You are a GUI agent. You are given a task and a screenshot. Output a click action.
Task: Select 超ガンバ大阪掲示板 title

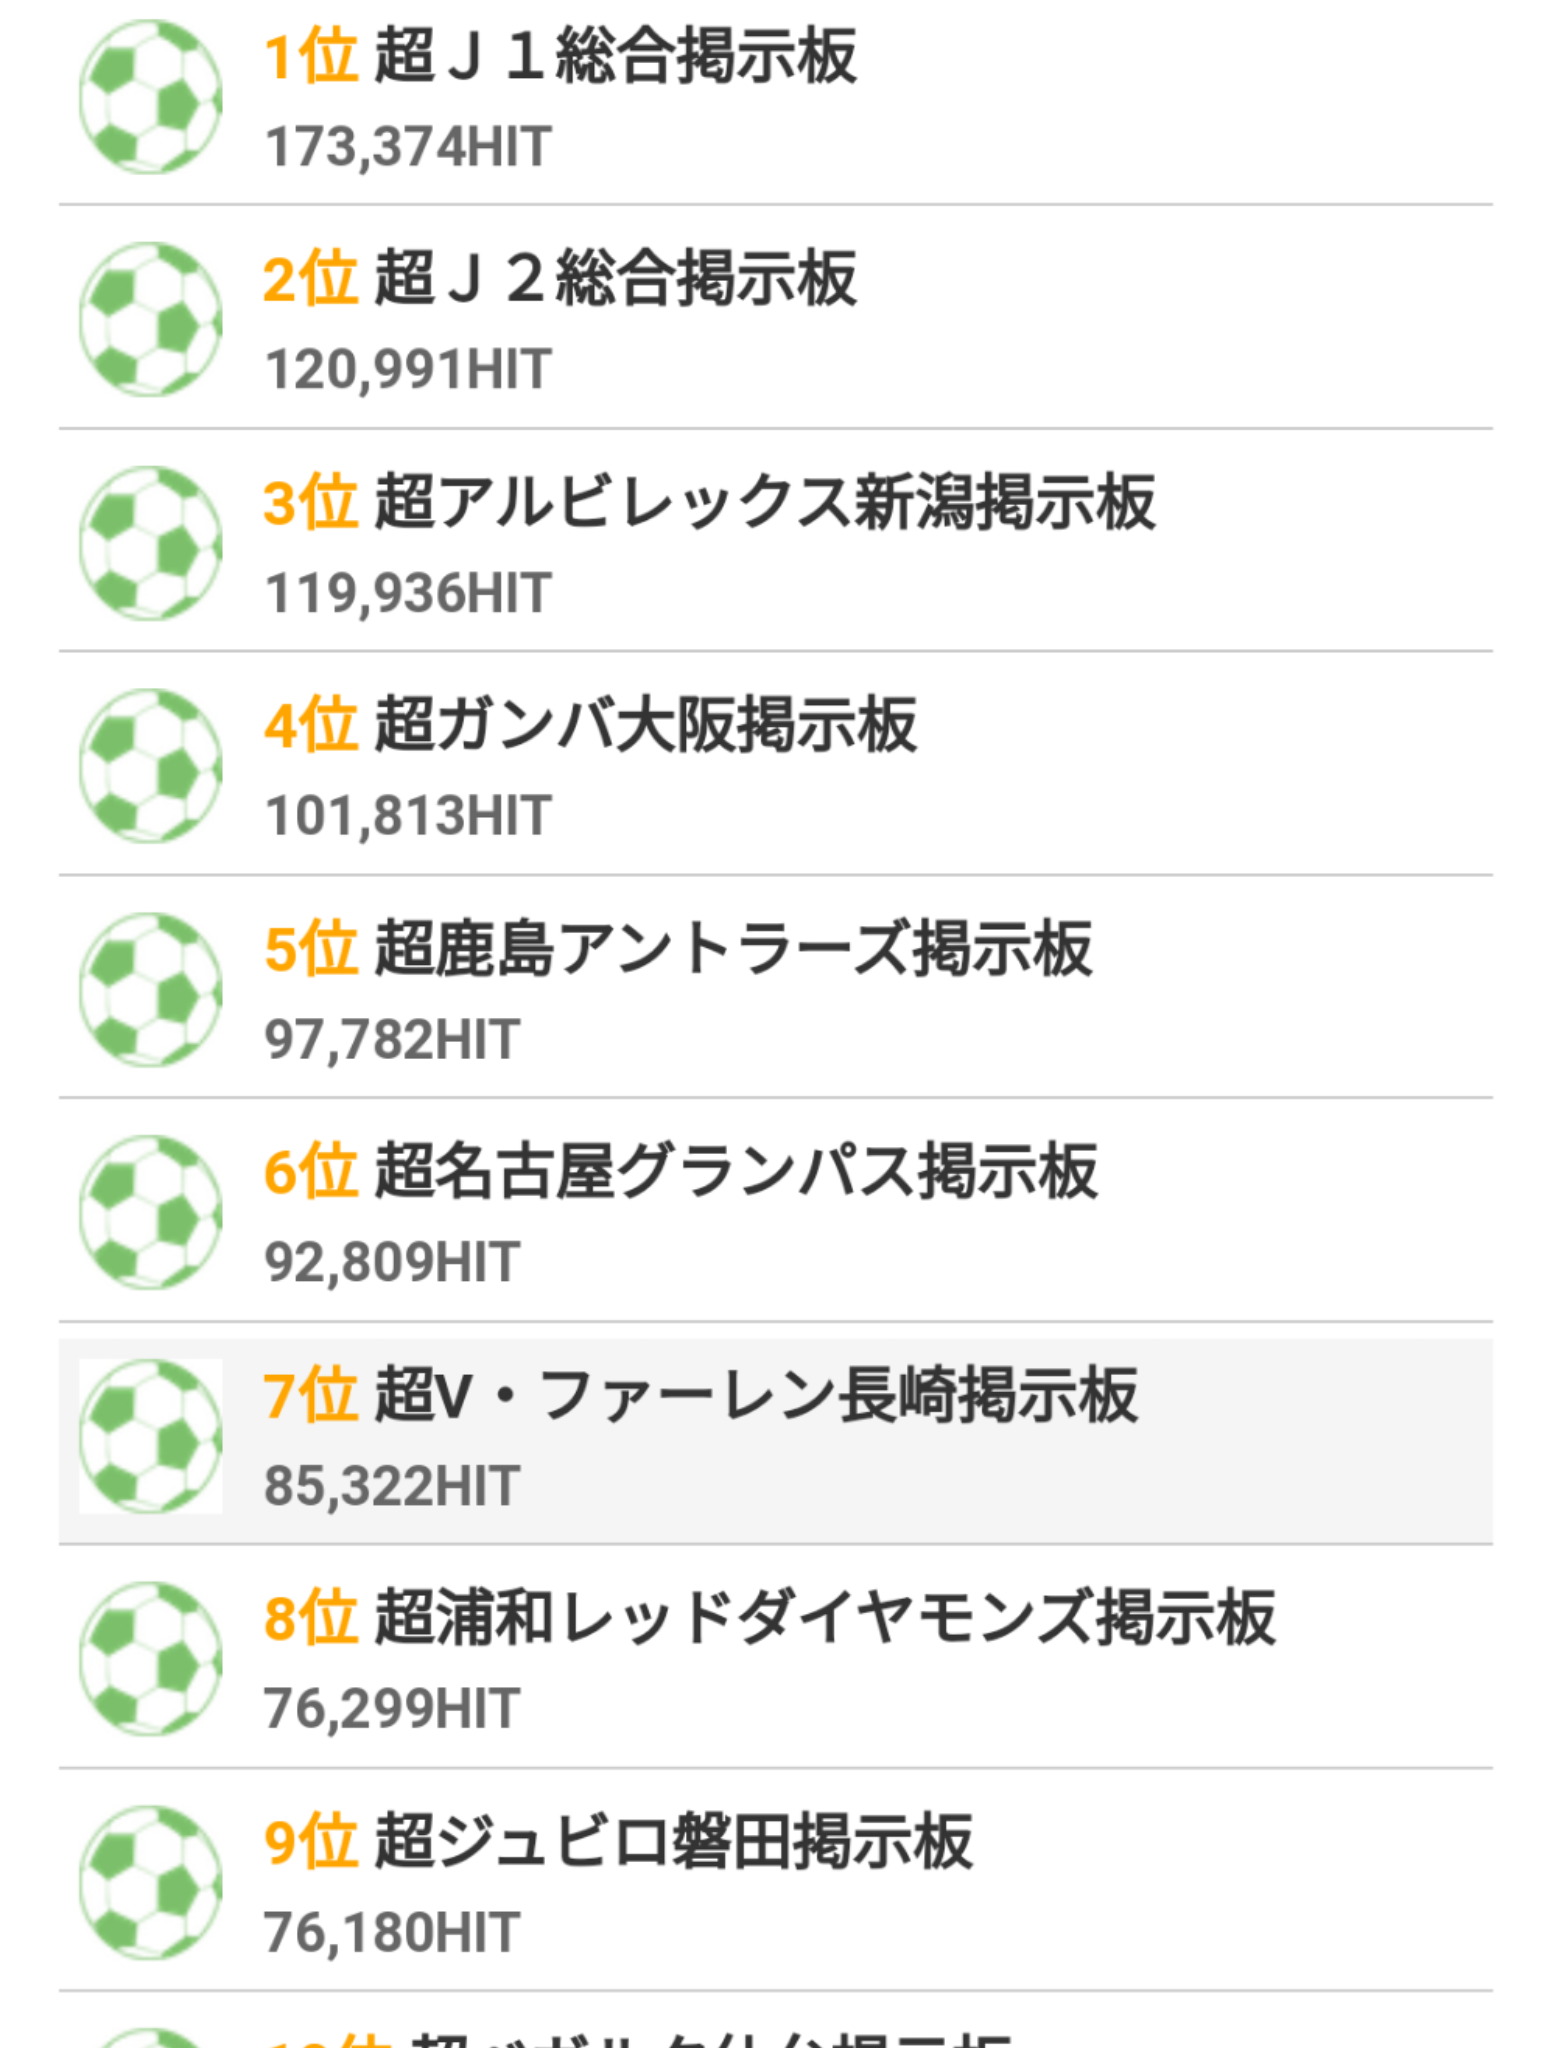(645, 725)
